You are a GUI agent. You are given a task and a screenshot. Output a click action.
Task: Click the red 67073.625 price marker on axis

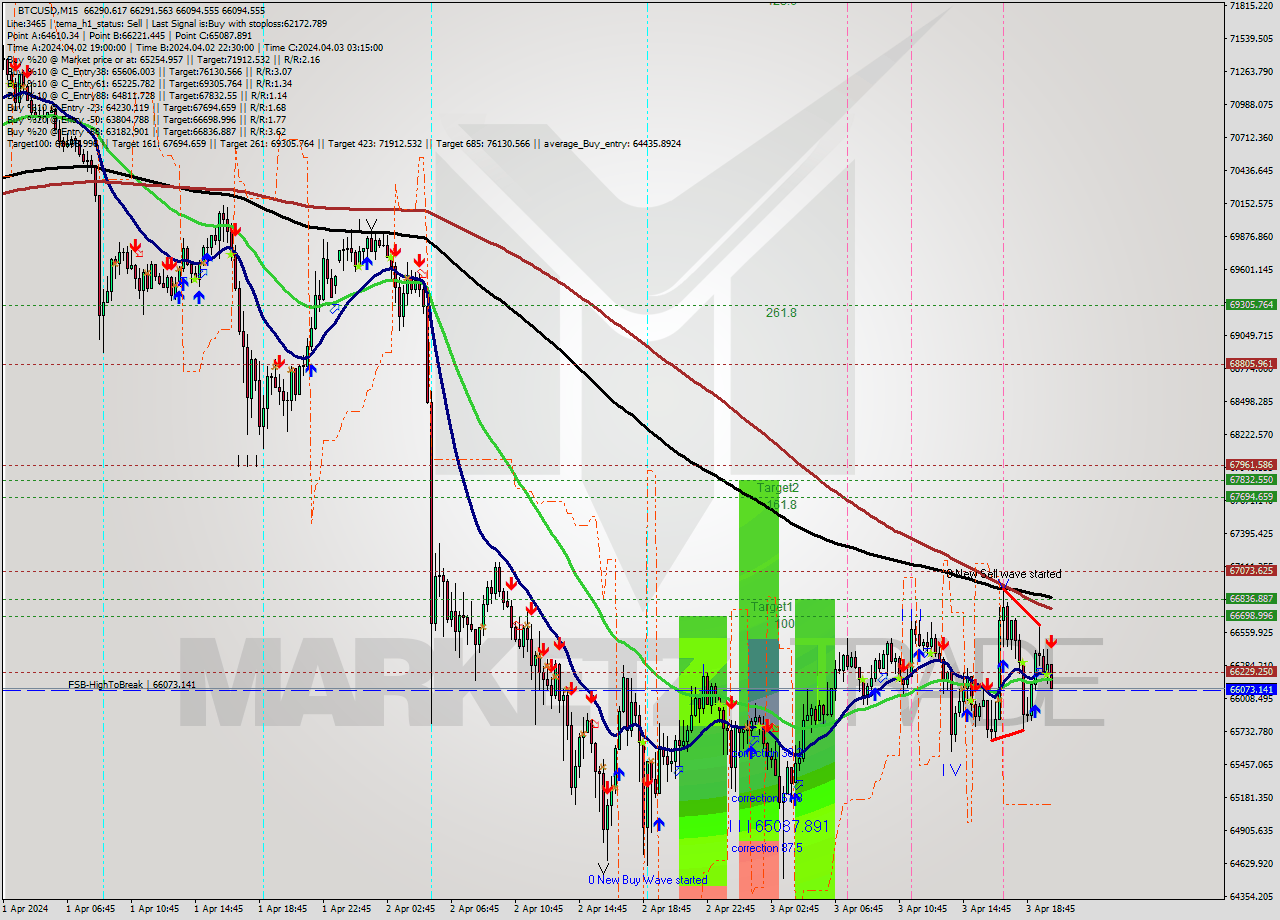1252,571
